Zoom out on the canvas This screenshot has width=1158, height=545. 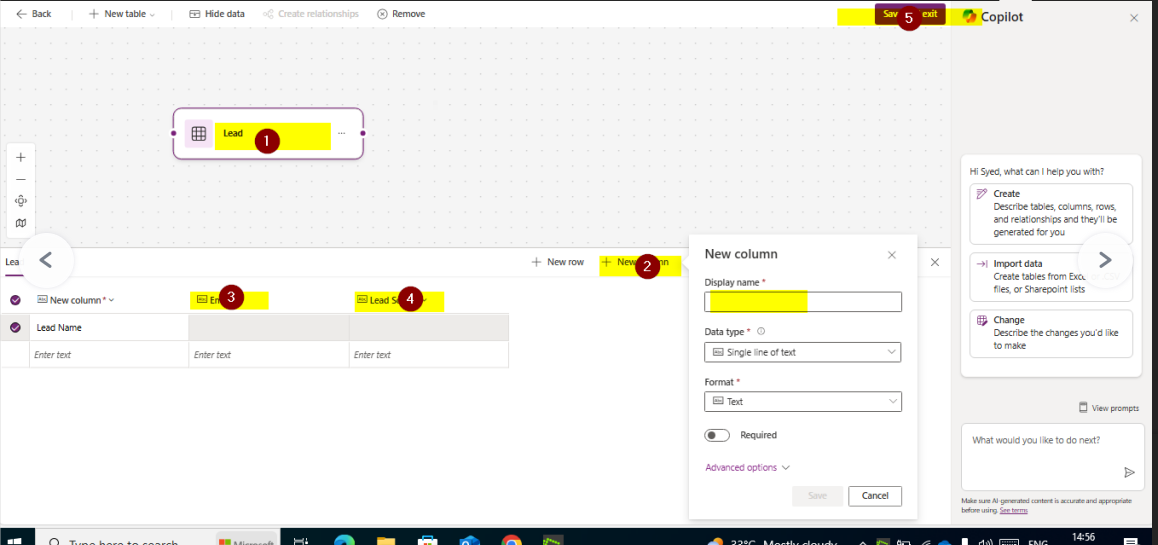point(21,179)
